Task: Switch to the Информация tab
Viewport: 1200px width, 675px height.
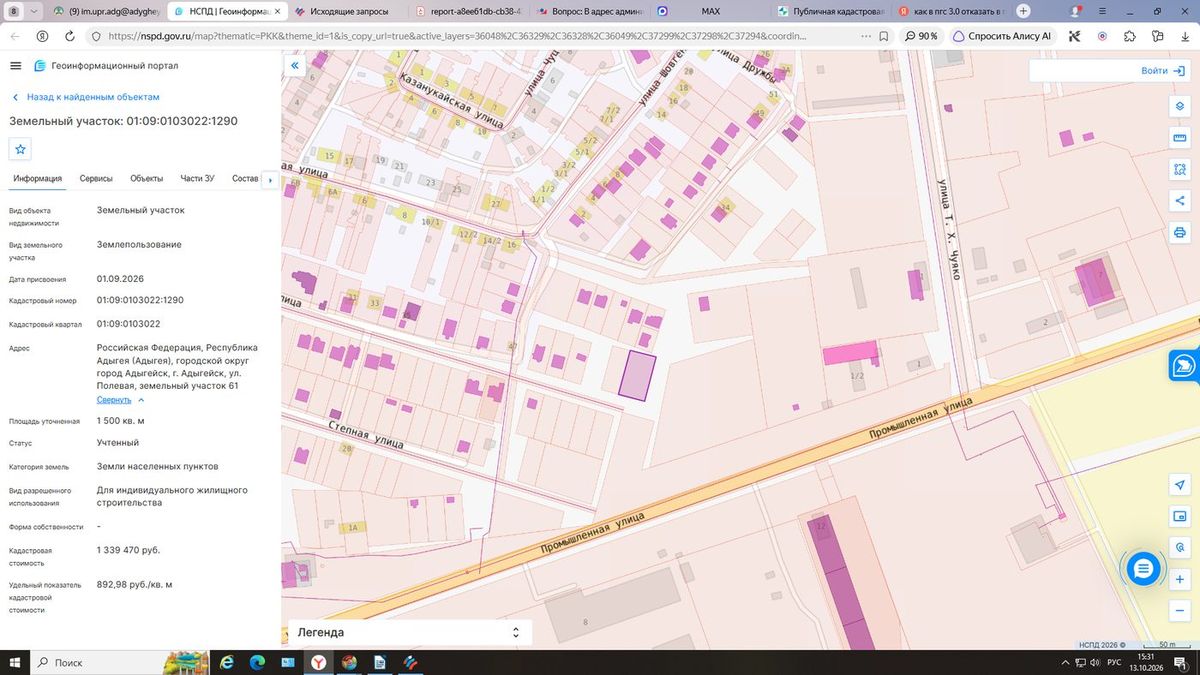Action: coord(38,179)
